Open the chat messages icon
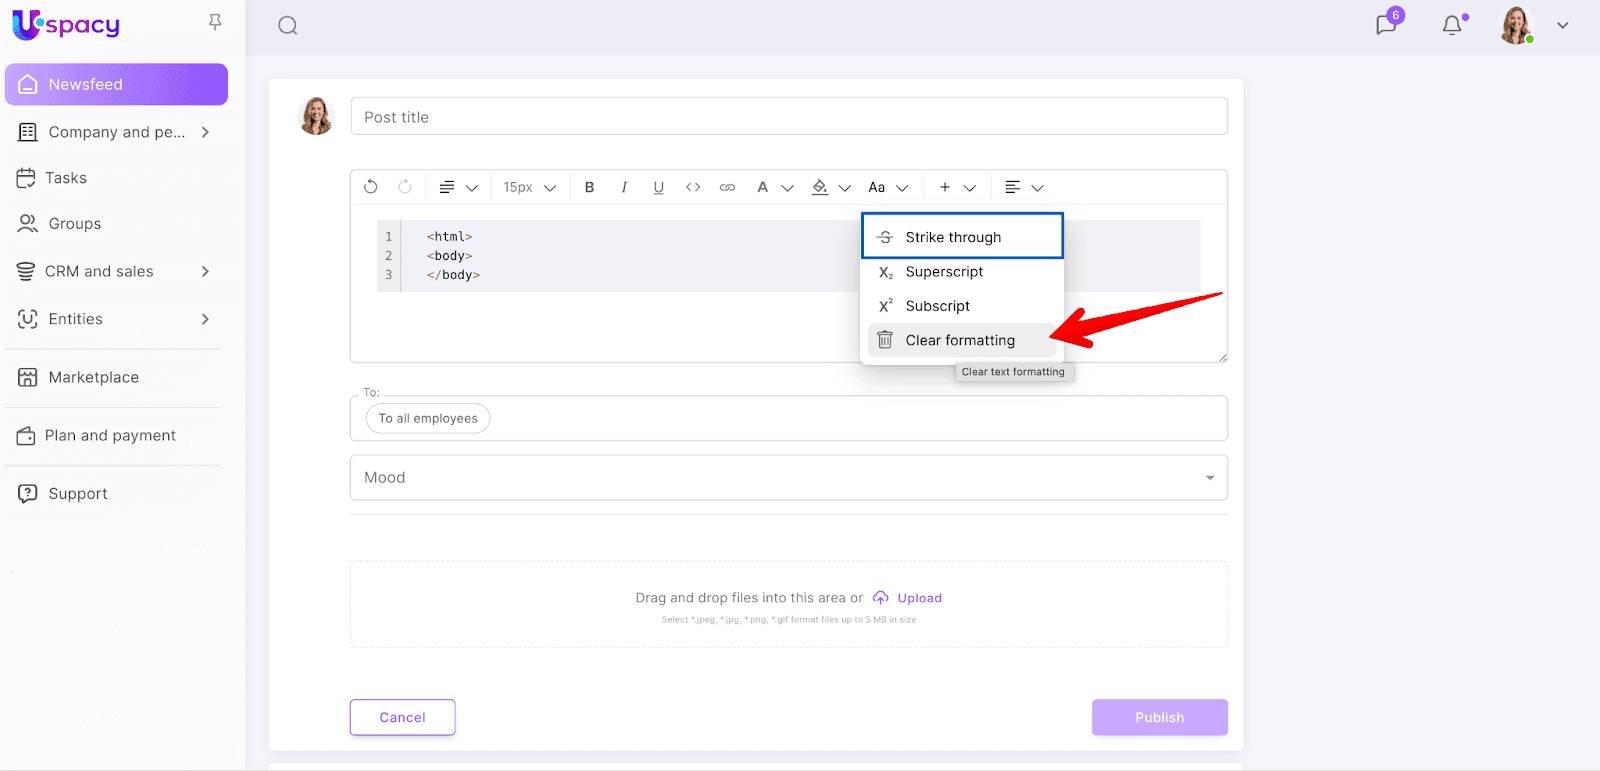 point(1386,25)
